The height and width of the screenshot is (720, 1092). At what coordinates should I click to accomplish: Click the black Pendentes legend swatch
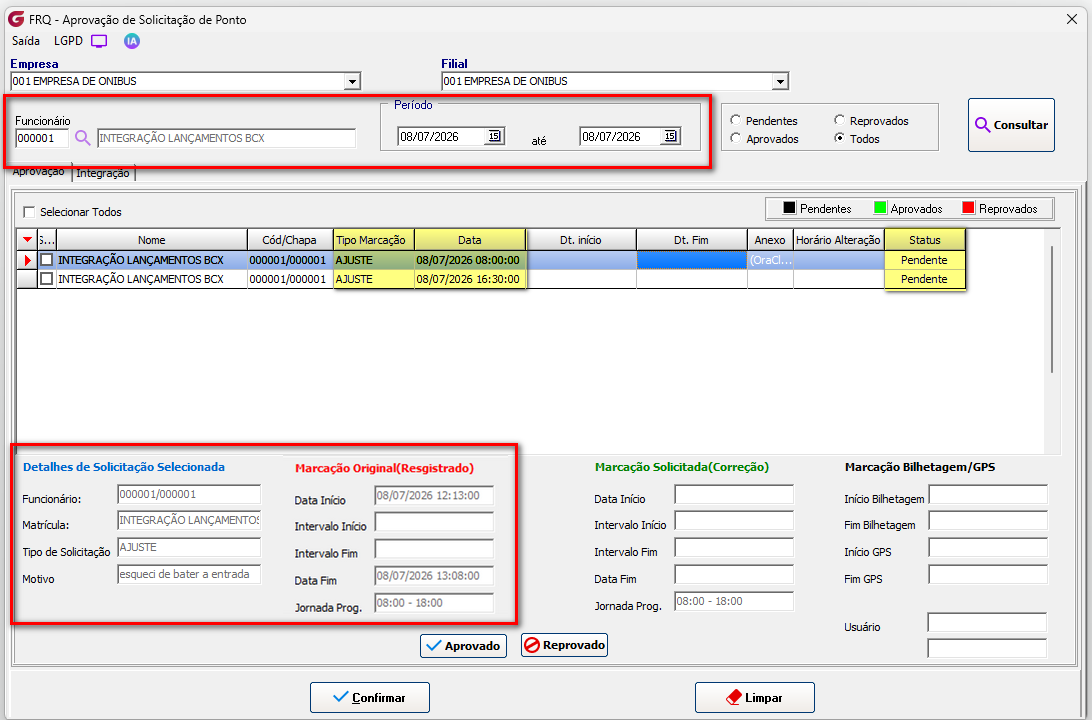coord(789,208)
